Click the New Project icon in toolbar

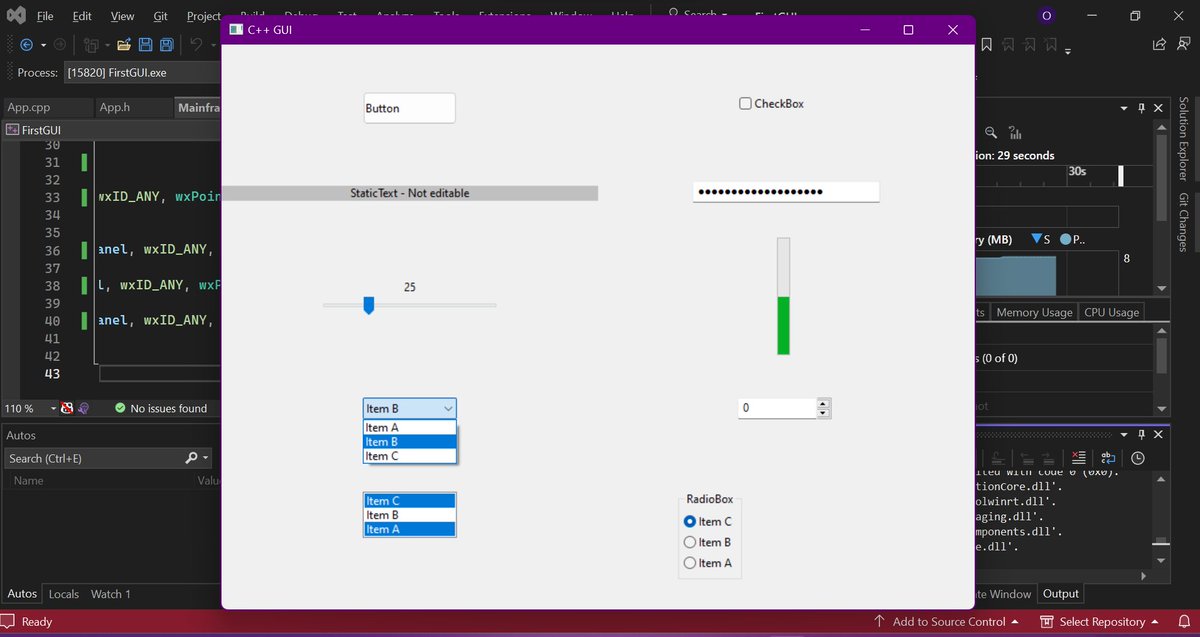coord(91,45)
